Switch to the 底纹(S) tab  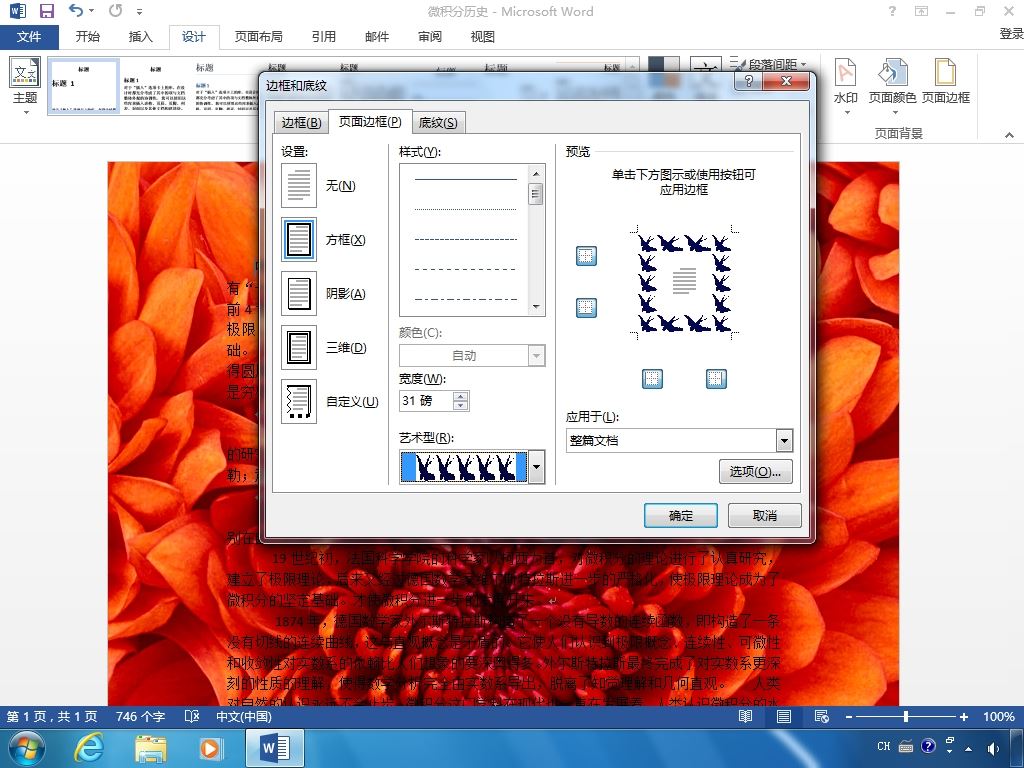tap(438, 123)
